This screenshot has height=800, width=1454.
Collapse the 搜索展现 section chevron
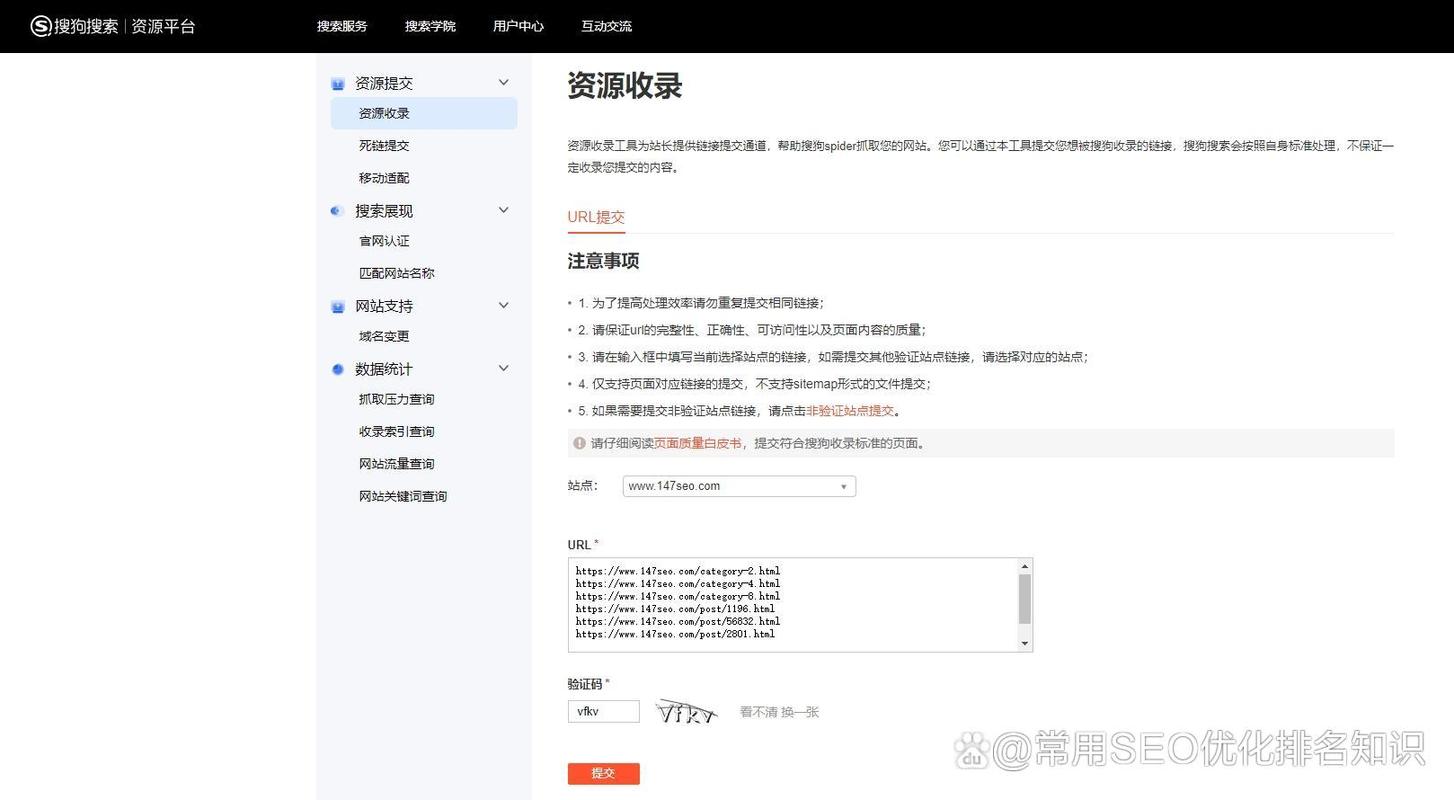(503, 210)
